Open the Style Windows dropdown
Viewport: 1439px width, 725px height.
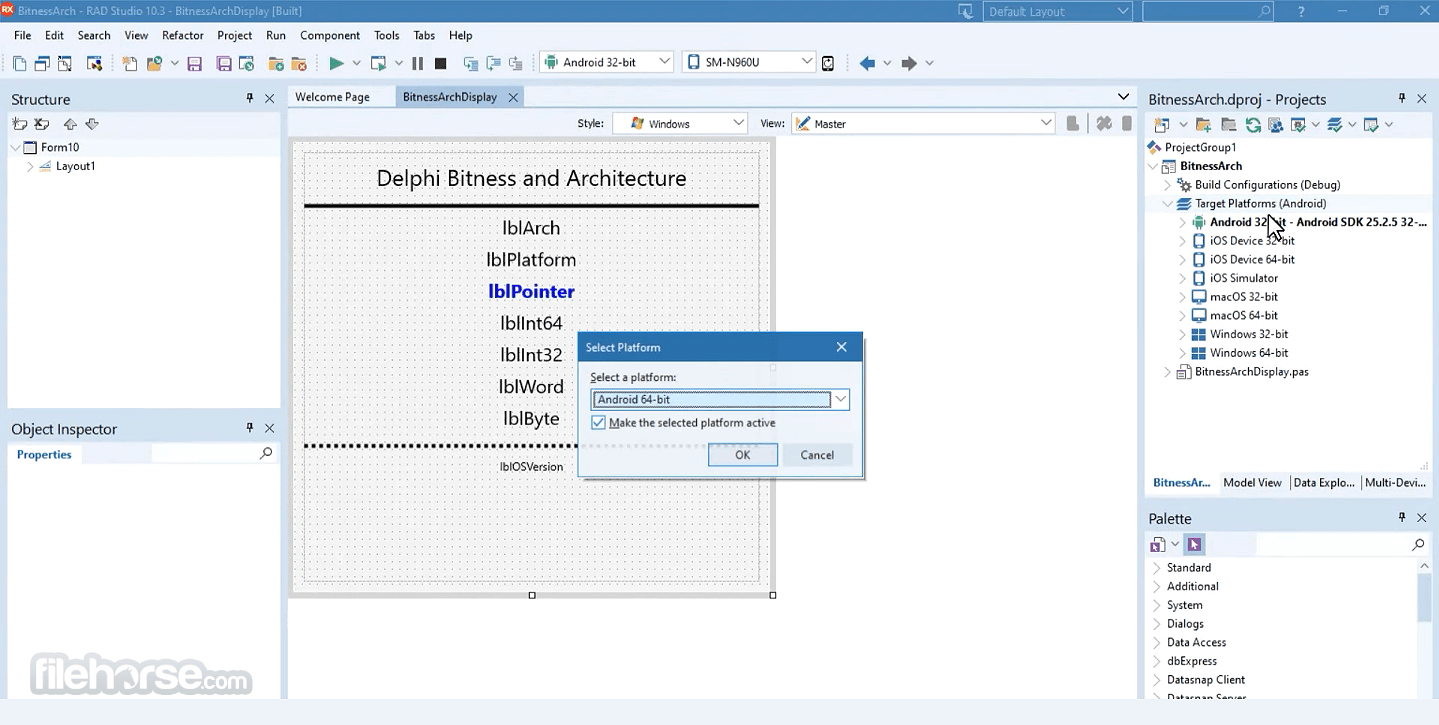pyautogui.click(x=738, y=123)
